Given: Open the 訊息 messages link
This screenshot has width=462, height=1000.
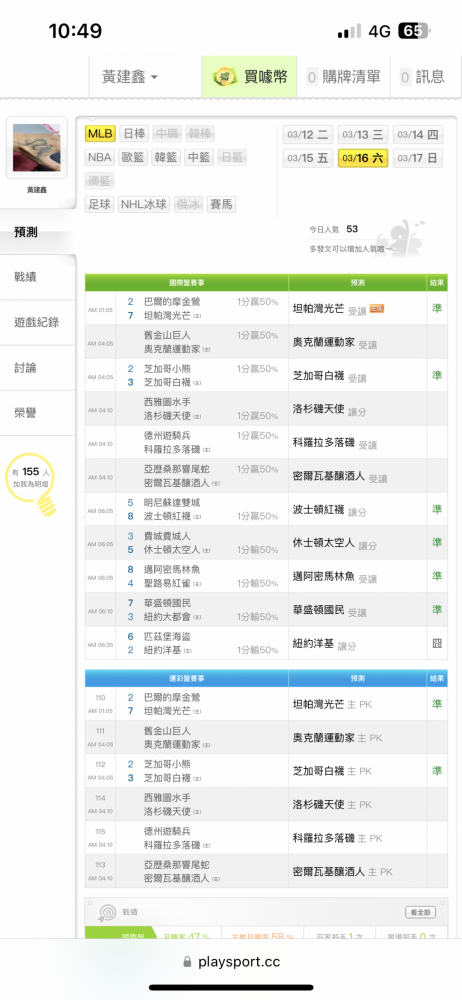Looking at the screenshot, I should (422, 77).
